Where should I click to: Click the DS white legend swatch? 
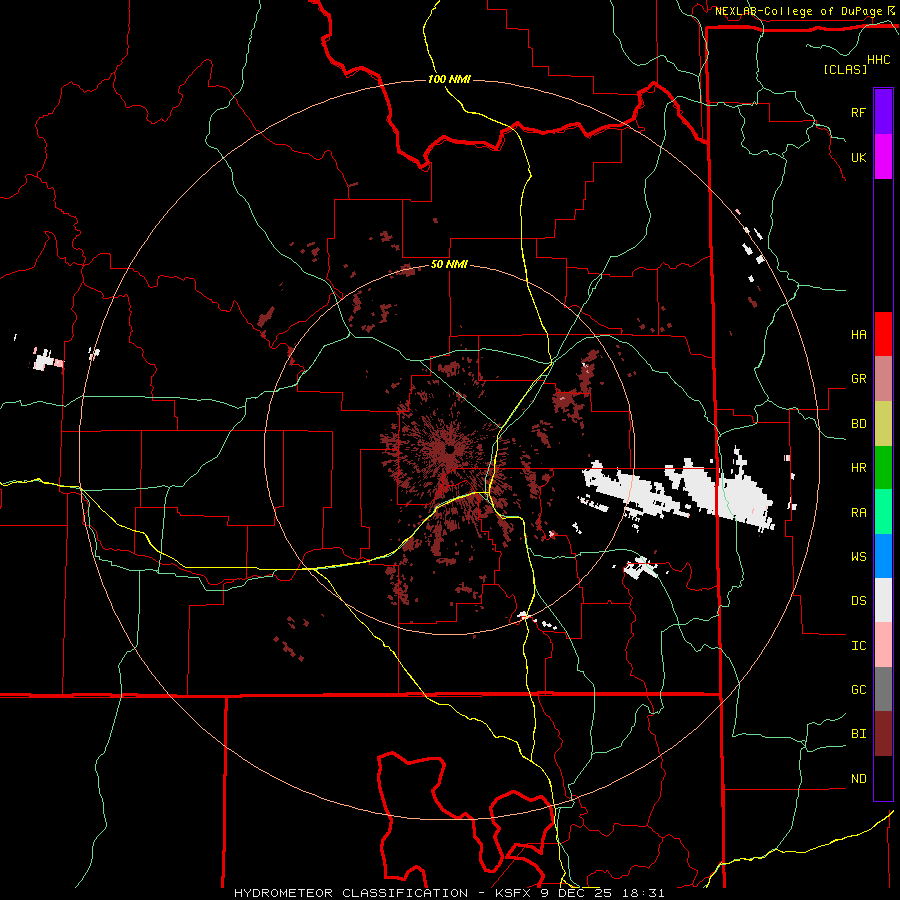coord(883,600)
